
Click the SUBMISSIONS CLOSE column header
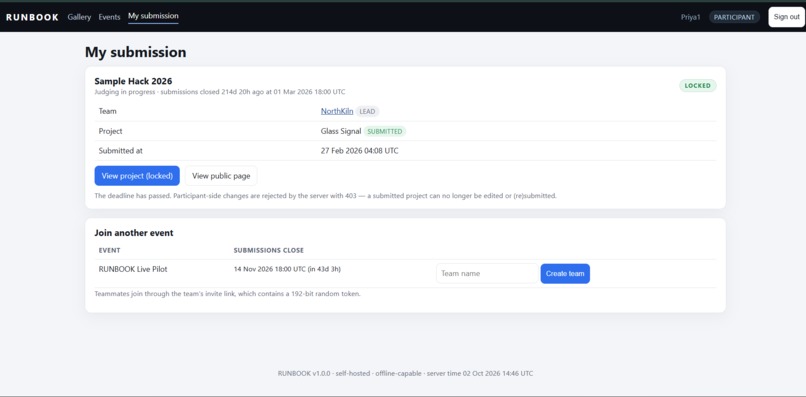point(269,250)
